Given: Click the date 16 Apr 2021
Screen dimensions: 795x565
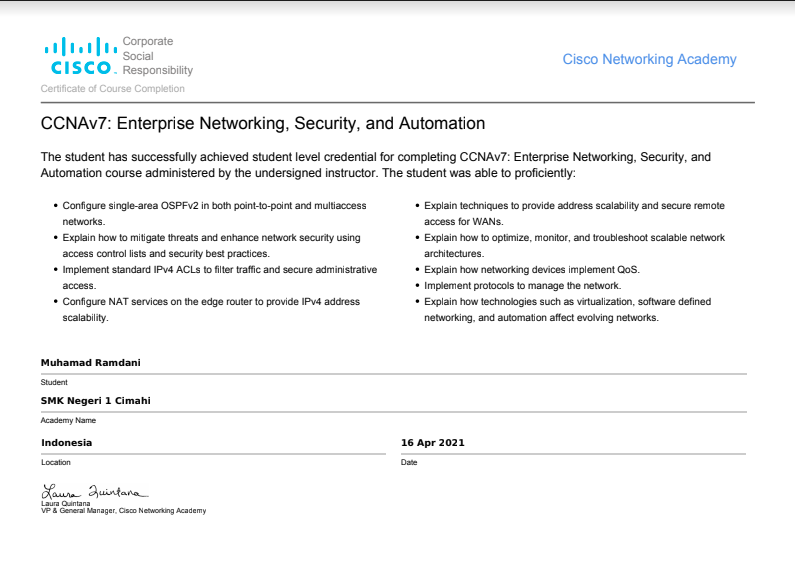Looking at the screenshot, I should [433, 442].
